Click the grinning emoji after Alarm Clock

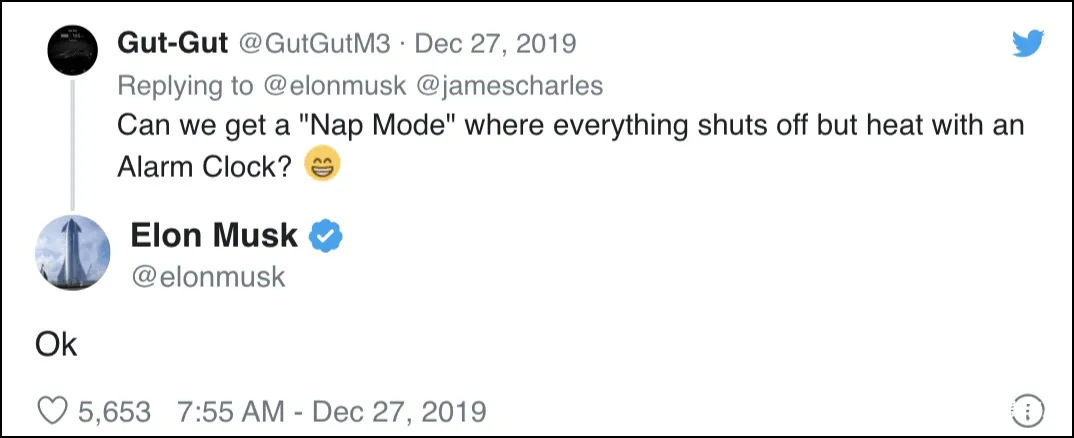321,165
